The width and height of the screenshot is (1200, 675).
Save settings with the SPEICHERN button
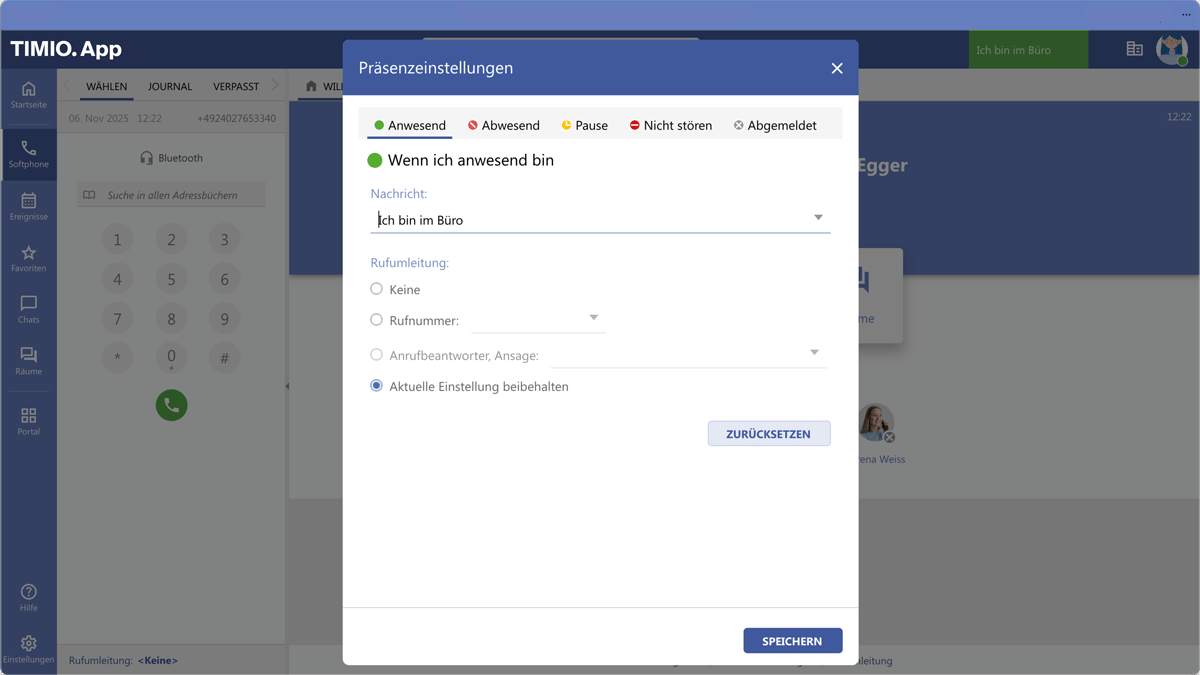tap(792, 640)
